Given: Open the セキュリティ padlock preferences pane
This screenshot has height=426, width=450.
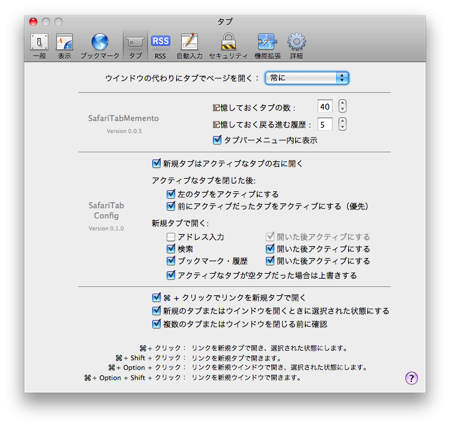Looking at the screenshot, I should point(228,46).
